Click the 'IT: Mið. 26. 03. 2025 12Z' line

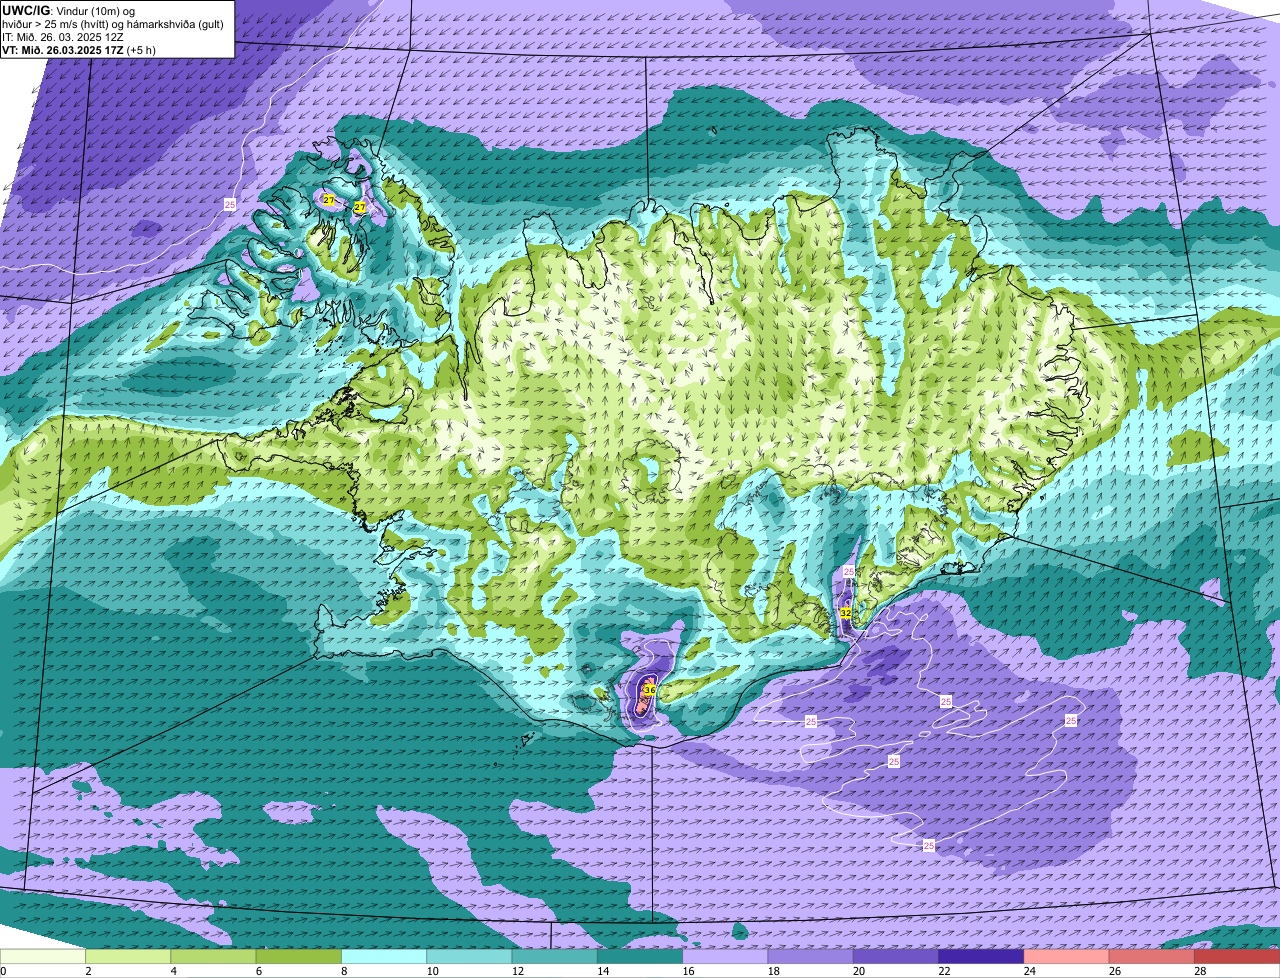63,36
